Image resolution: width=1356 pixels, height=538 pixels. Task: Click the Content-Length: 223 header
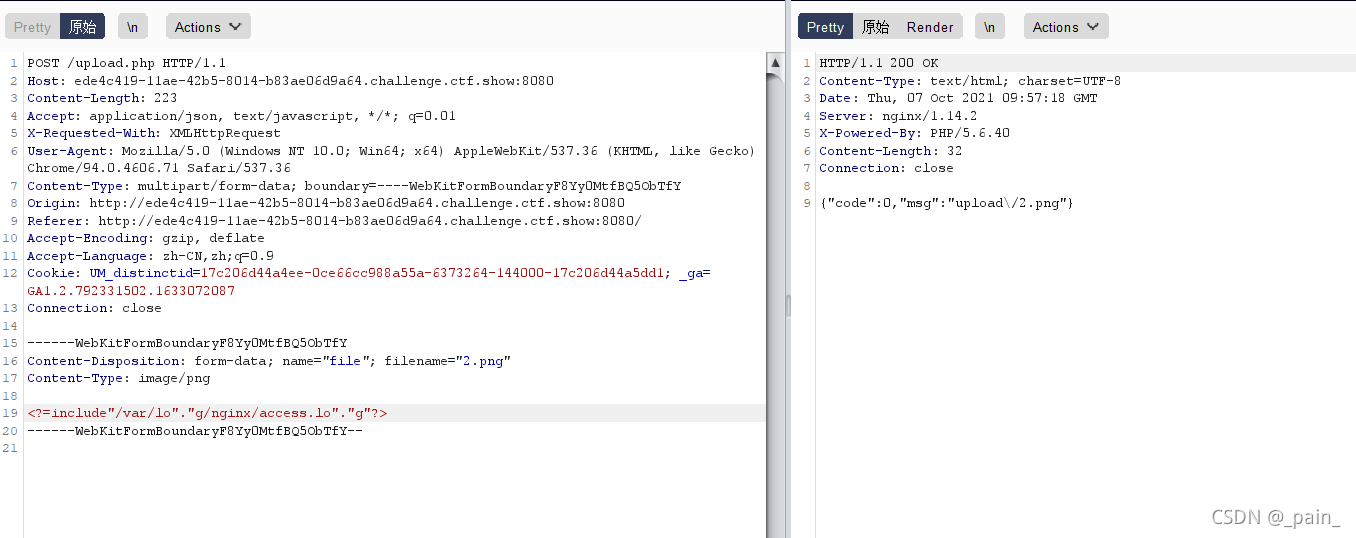(102, 98)
